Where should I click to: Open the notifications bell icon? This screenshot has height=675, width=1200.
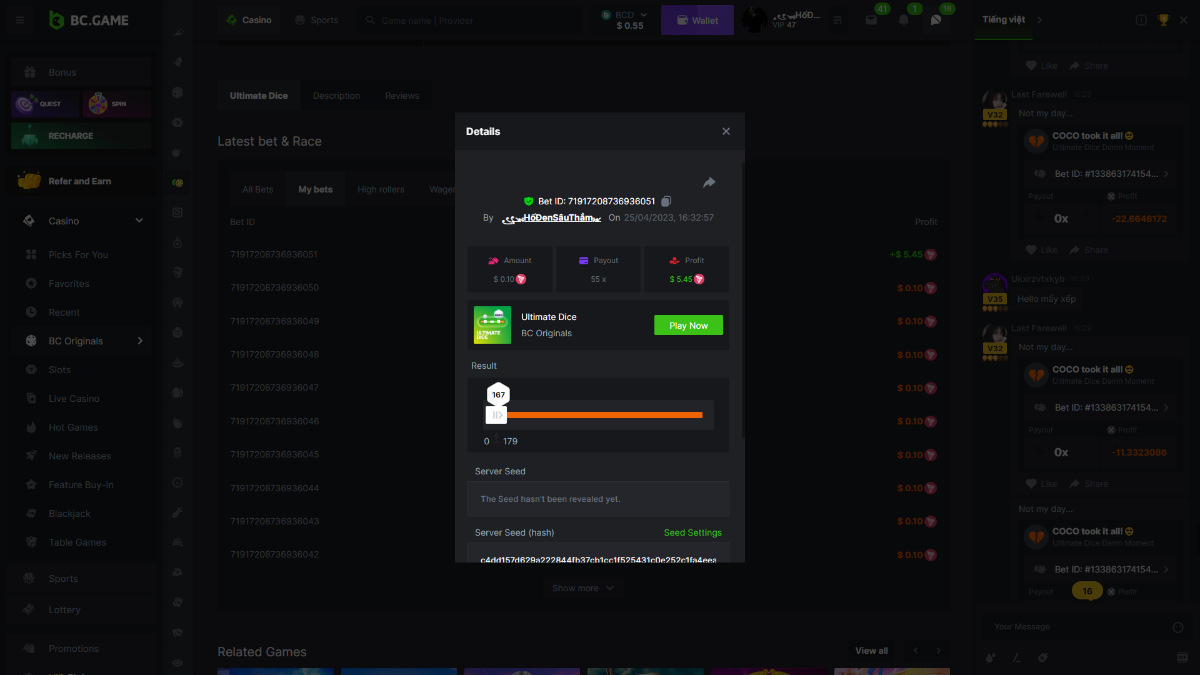pos(904,20)
